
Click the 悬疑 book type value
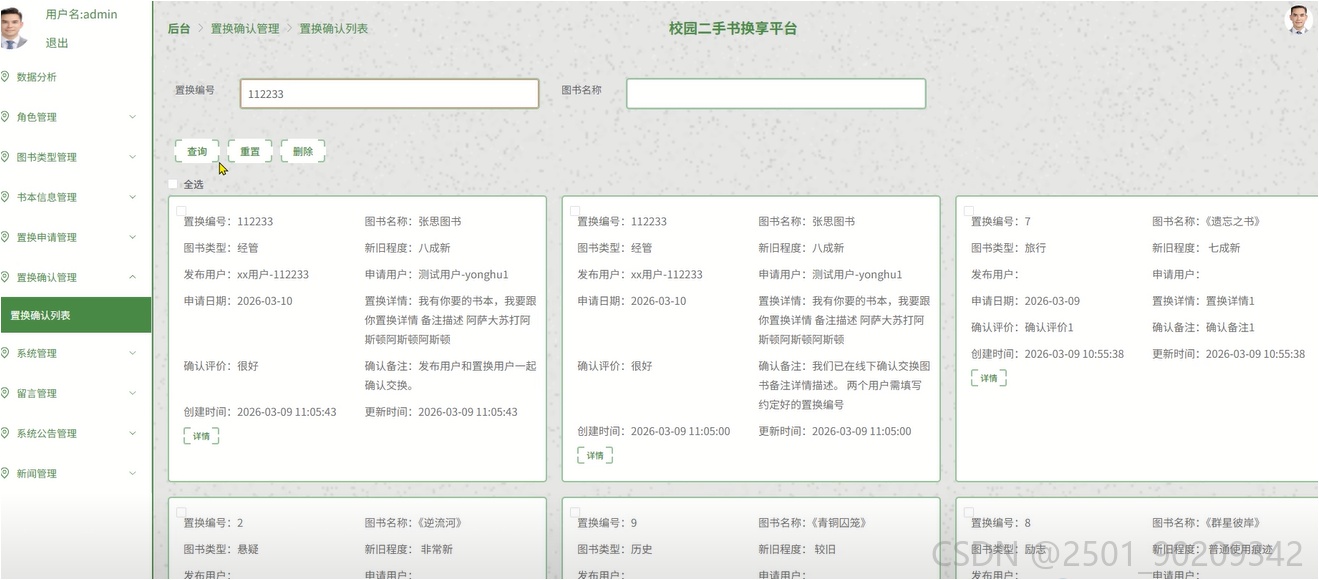coord(248,549)
